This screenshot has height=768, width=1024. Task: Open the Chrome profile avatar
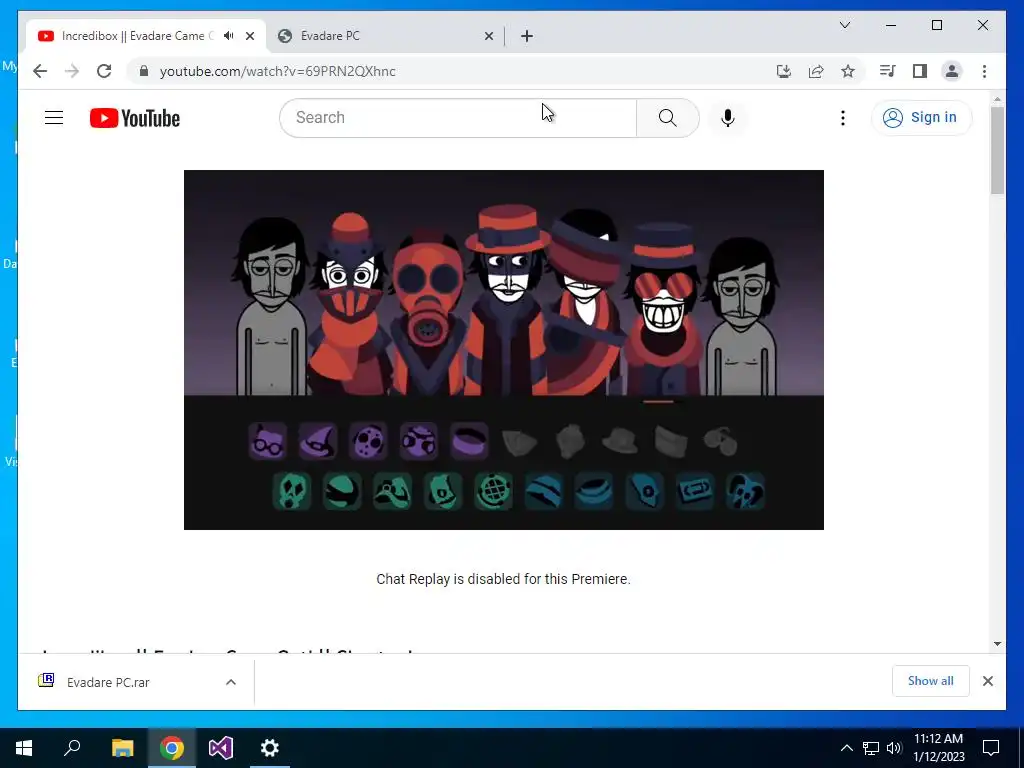pyautogui.click(x=952, y=71)
